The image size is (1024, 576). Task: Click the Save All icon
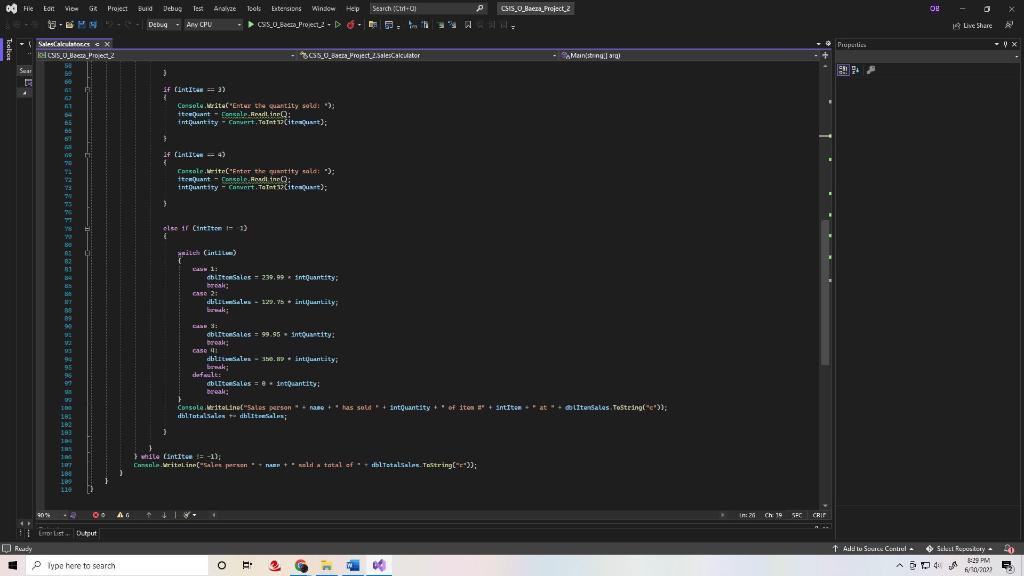pyautogui.click(x=94, y=25)
